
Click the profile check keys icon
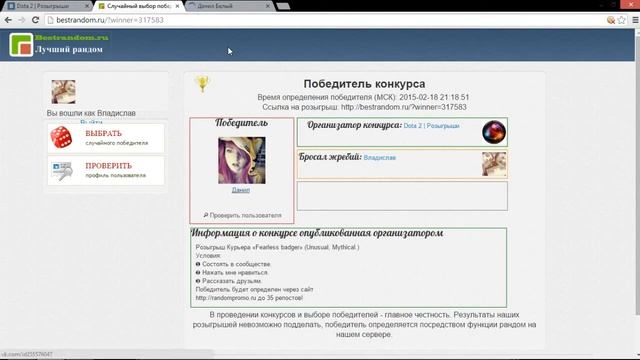(x=62, y=171)
